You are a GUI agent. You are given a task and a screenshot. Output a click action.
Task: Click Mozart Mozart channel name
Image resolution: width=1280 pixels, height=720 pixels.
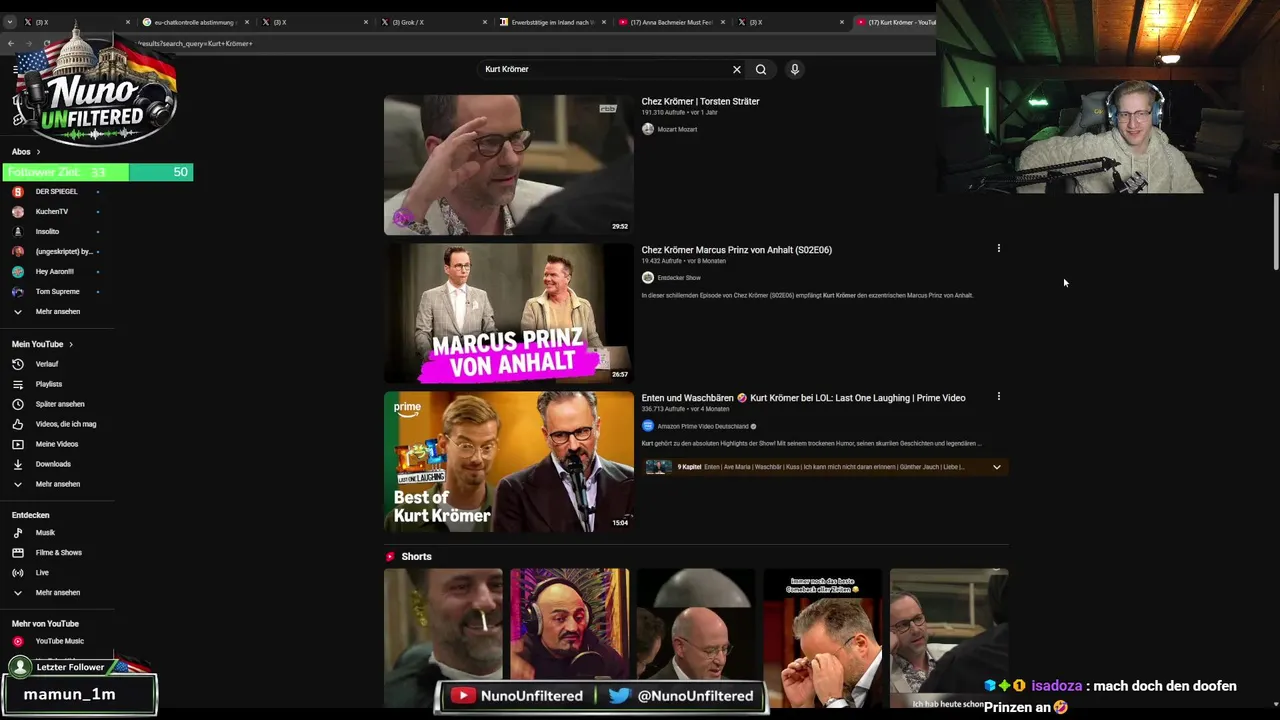[x=677, y=130]
